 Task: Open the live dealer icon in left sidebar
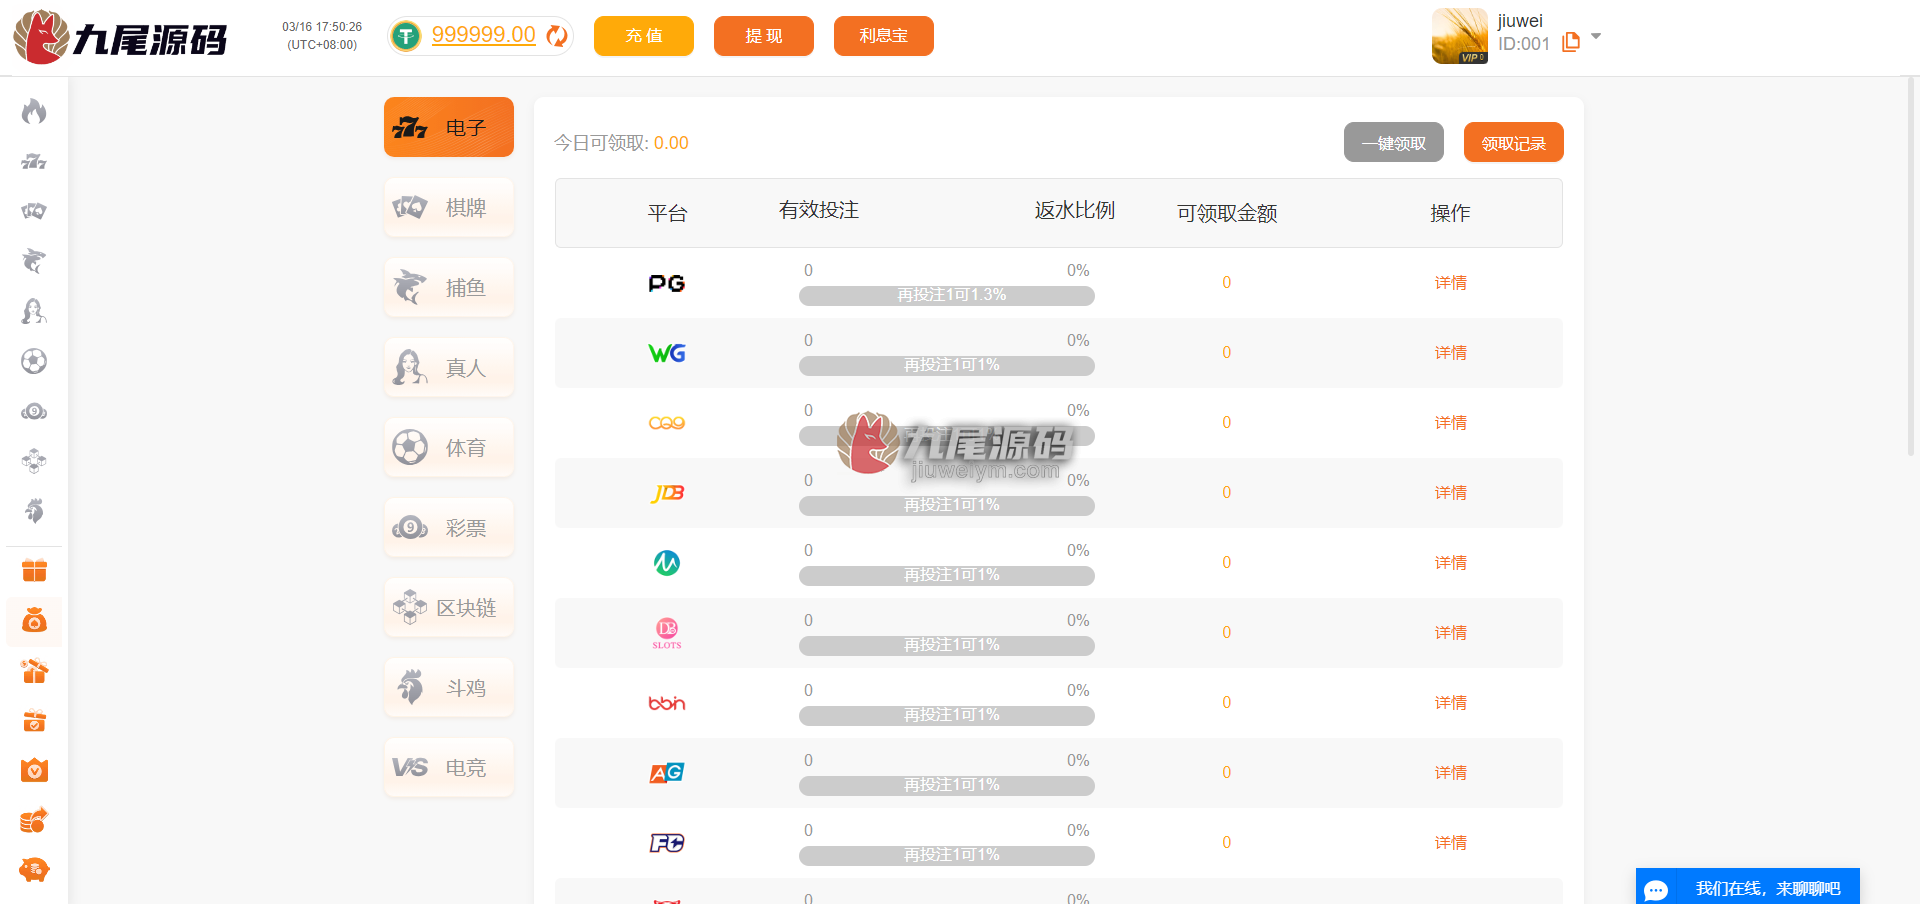pos(34,311)
